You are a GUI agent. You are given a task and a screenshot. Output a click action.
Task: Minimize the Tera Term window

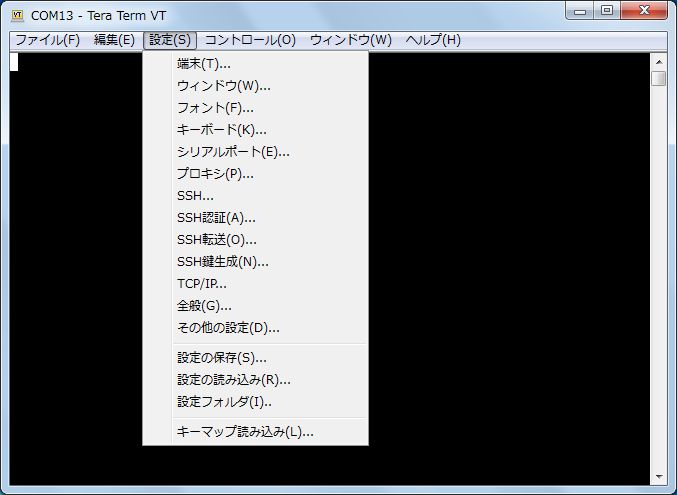click(580, 11)
